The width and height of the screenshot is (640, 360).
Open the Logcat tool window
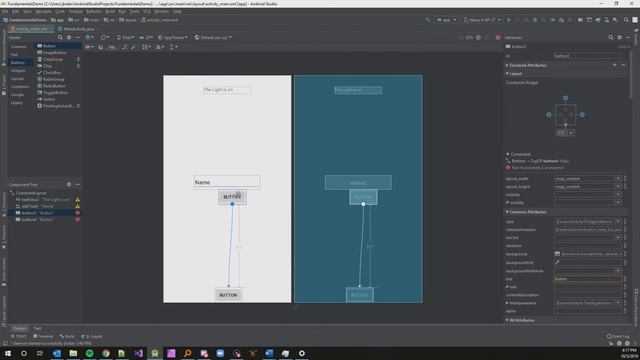pos(92,336)
